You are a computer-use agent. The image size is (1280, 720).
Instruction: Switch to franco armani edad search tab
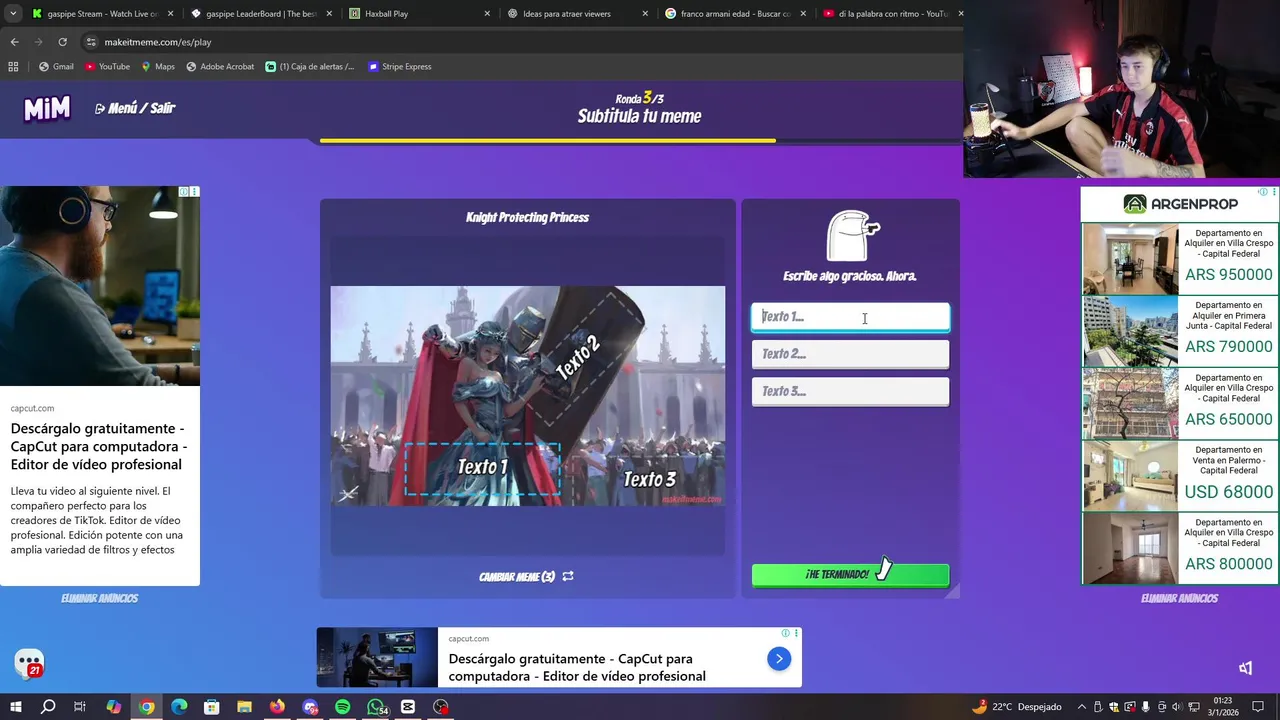tap(736, 14)
